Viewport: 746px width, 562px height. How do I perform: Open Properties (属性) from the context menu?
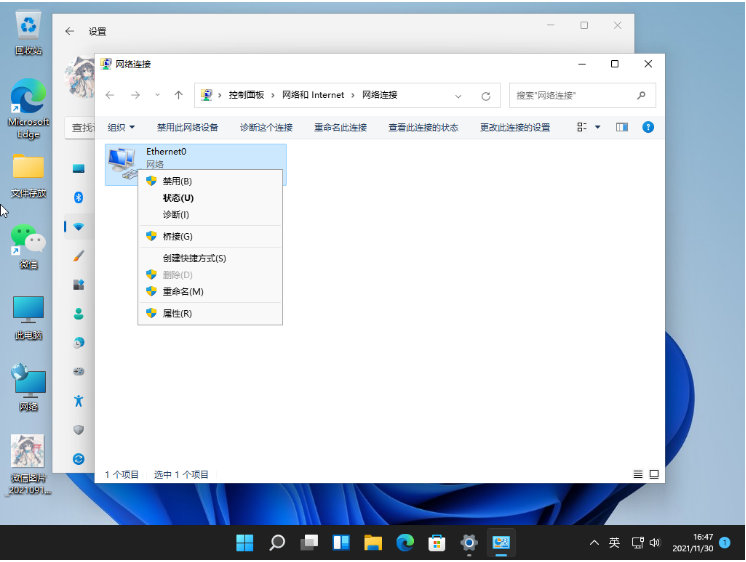(210, 313)
